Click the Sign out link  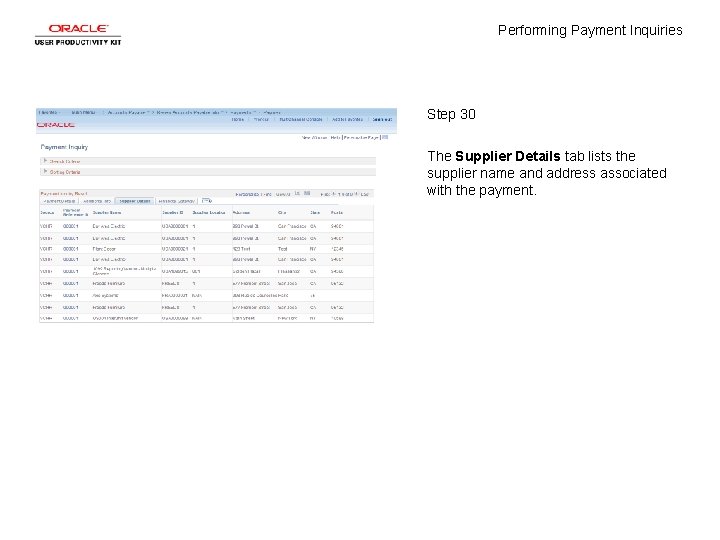[382, 119]
